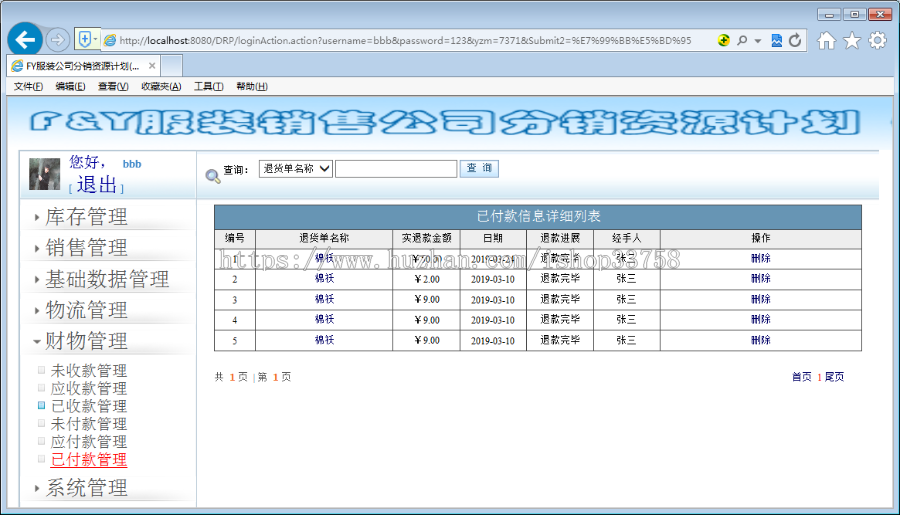Open 棉袄 link in row 4

324,319
